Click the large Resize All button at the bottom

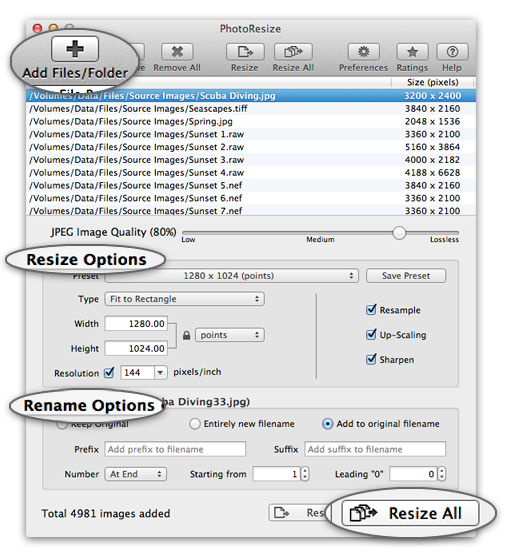click(x=410, y=513)
